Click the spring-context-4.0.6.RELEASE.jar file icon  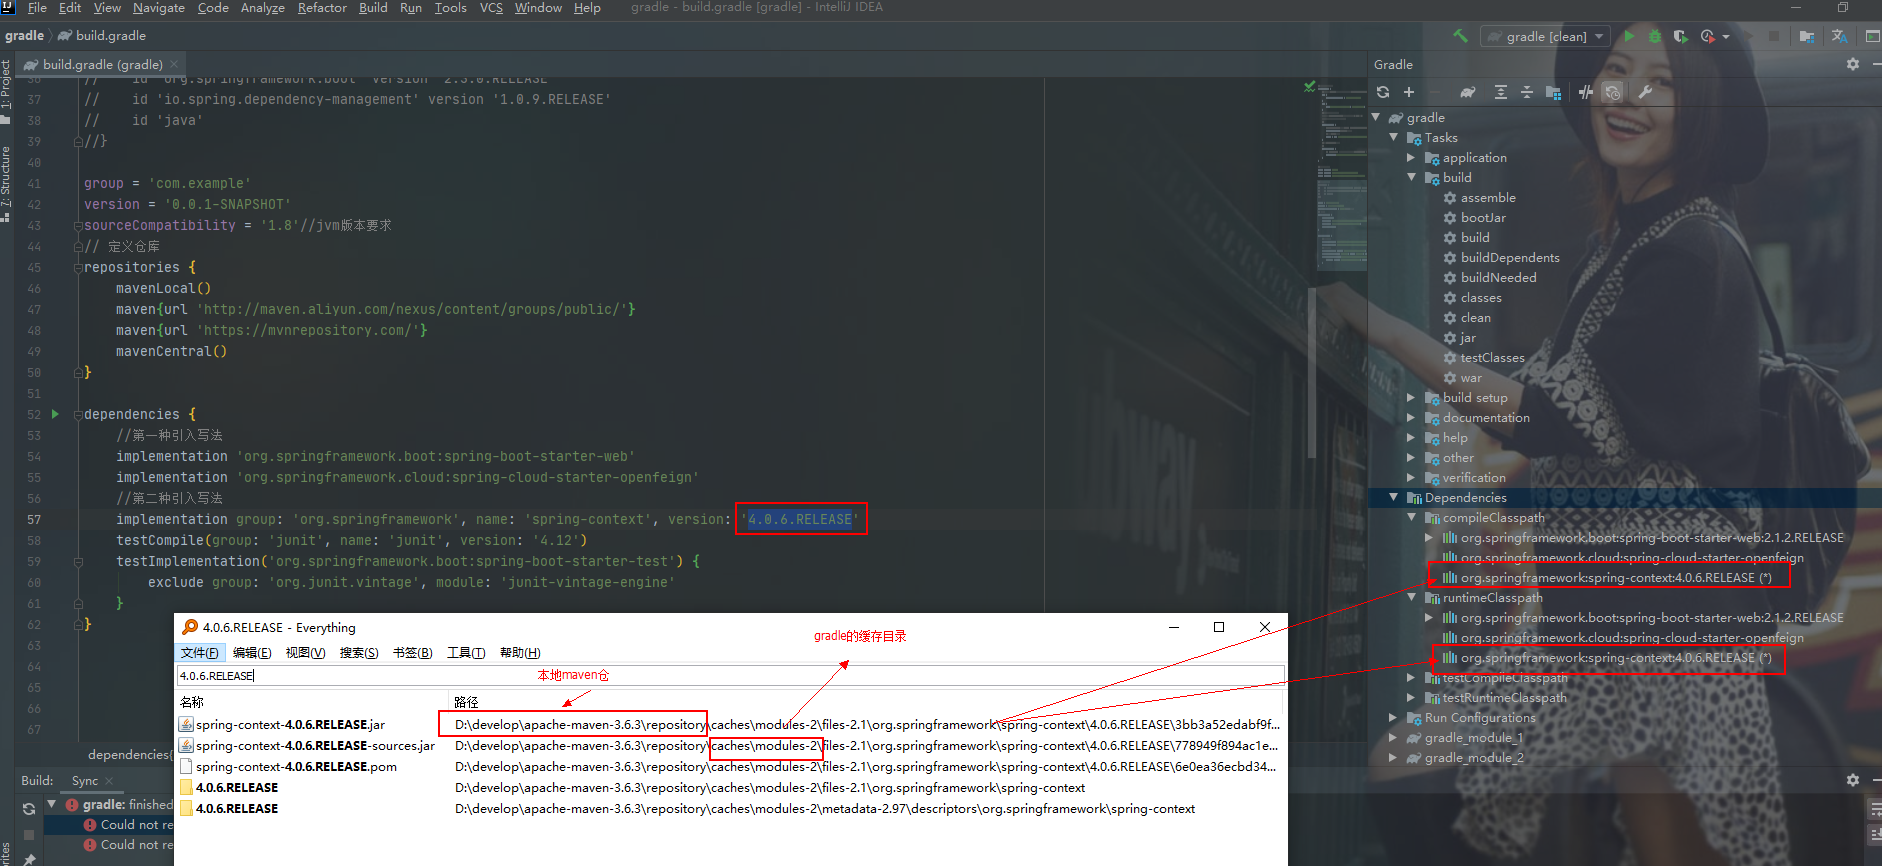click(x=186, y=724)
